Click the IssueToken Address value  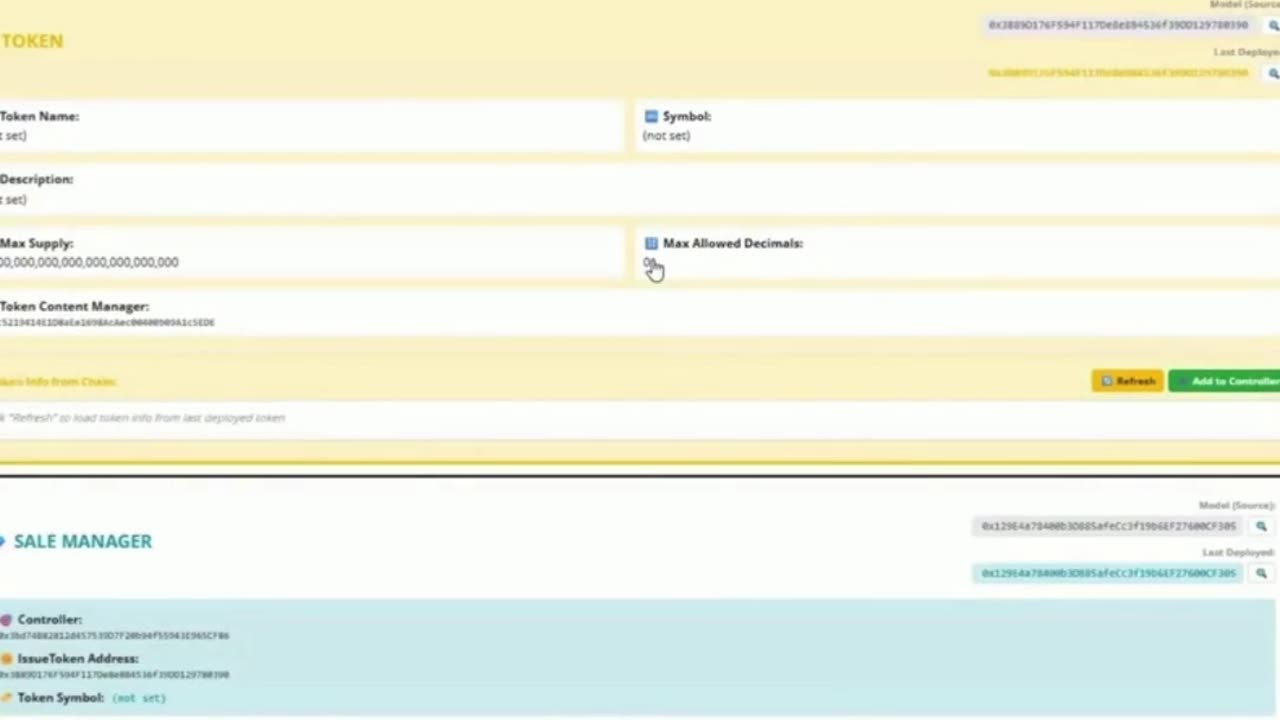point(114,675)
